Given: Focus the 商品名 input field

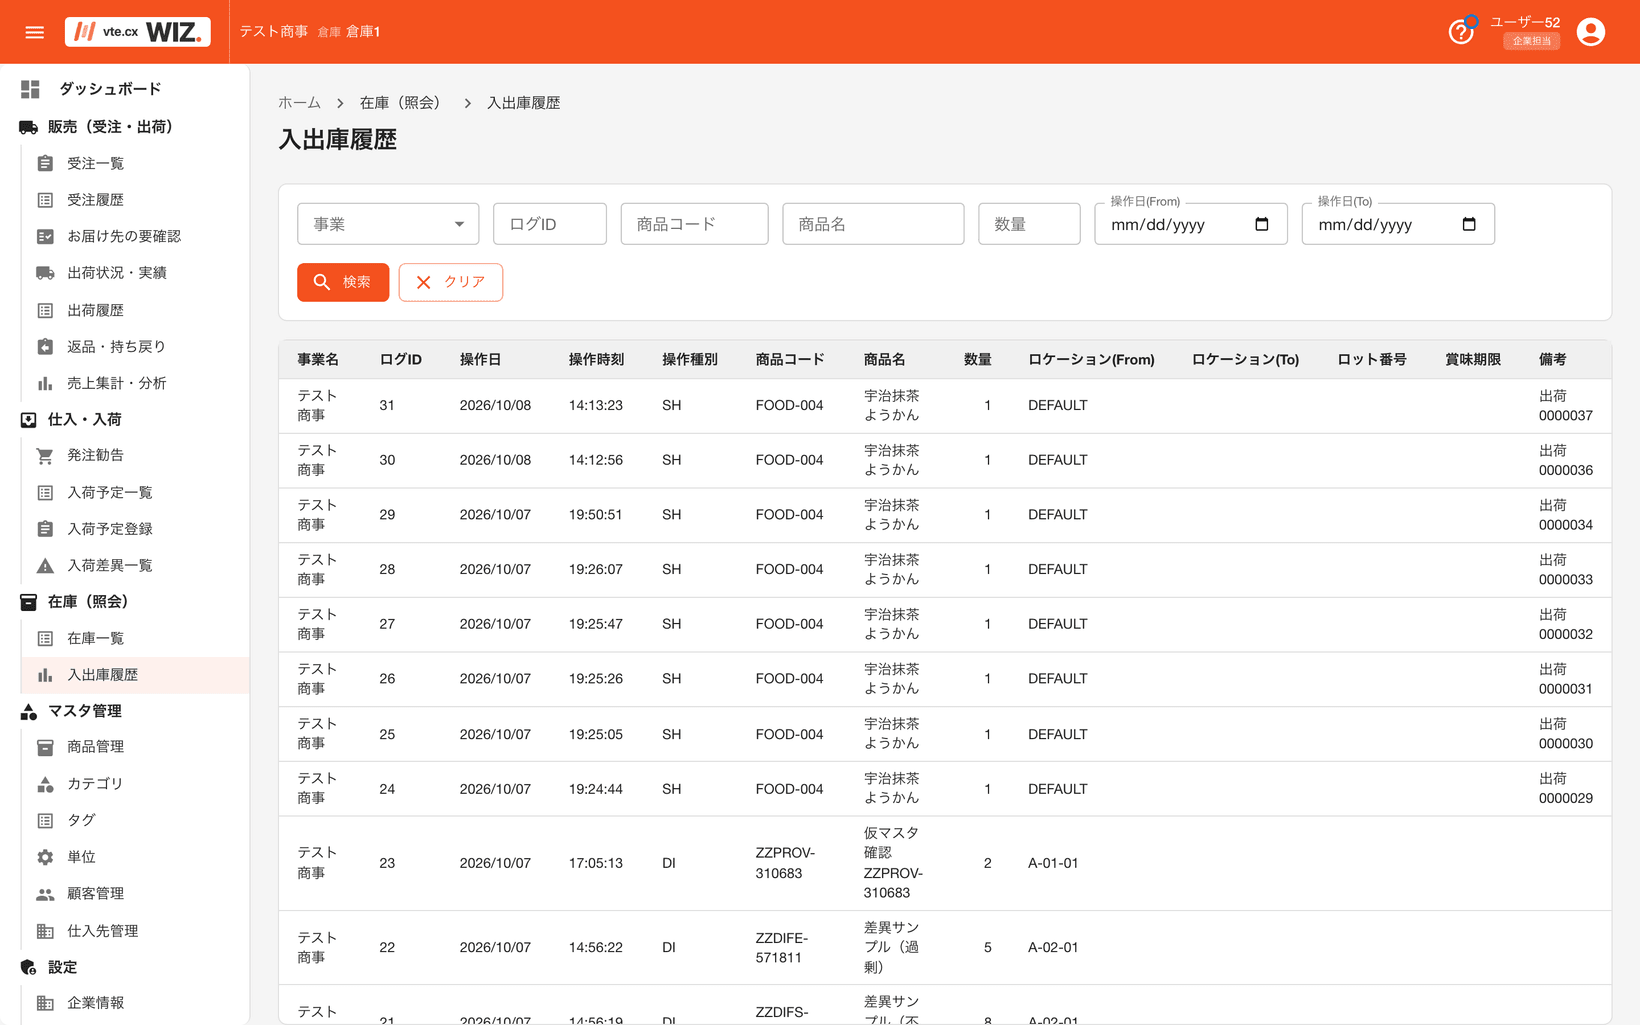Looking at the screenshot, I should [x=873, y=224].
